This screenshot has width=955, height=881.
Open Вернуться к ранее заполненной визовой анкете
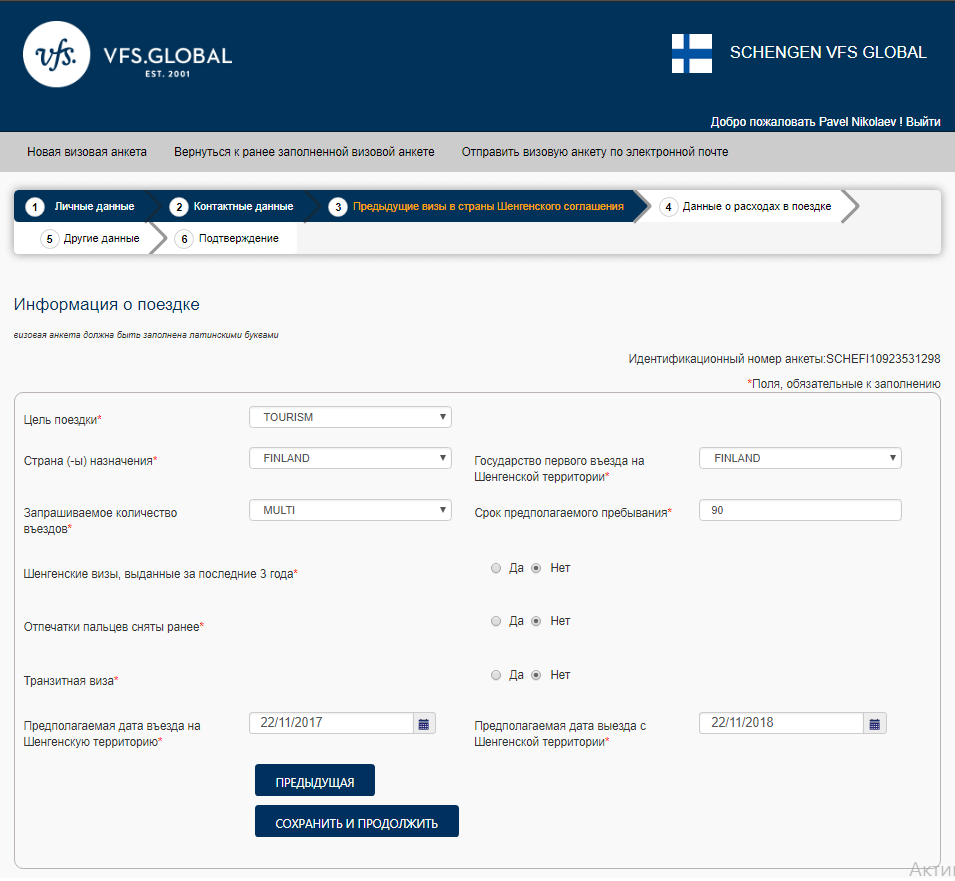304,152
